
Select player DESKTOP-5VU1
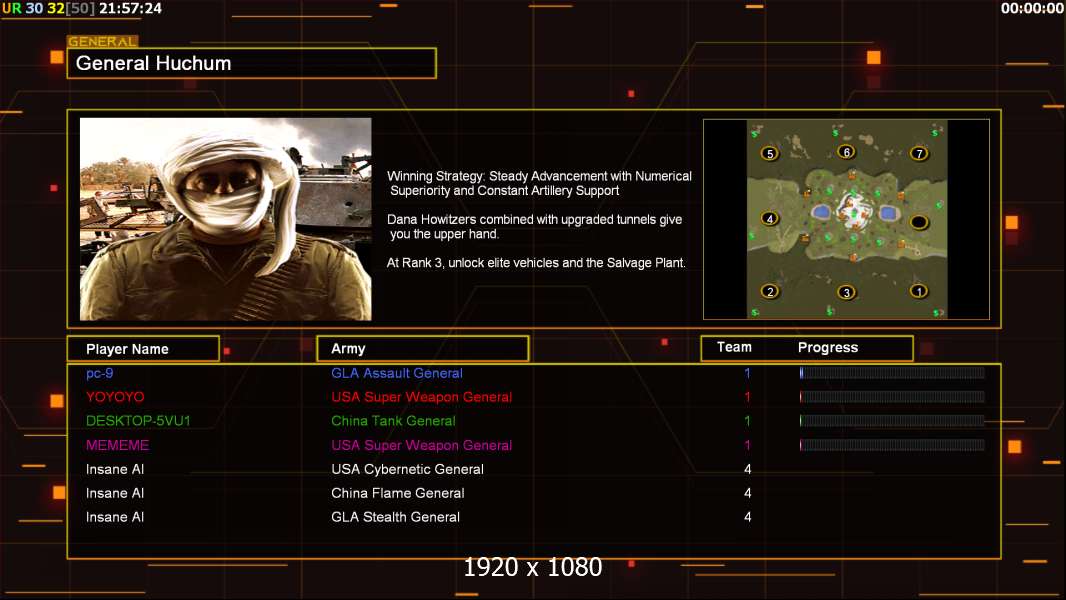[x=138, y=421]
